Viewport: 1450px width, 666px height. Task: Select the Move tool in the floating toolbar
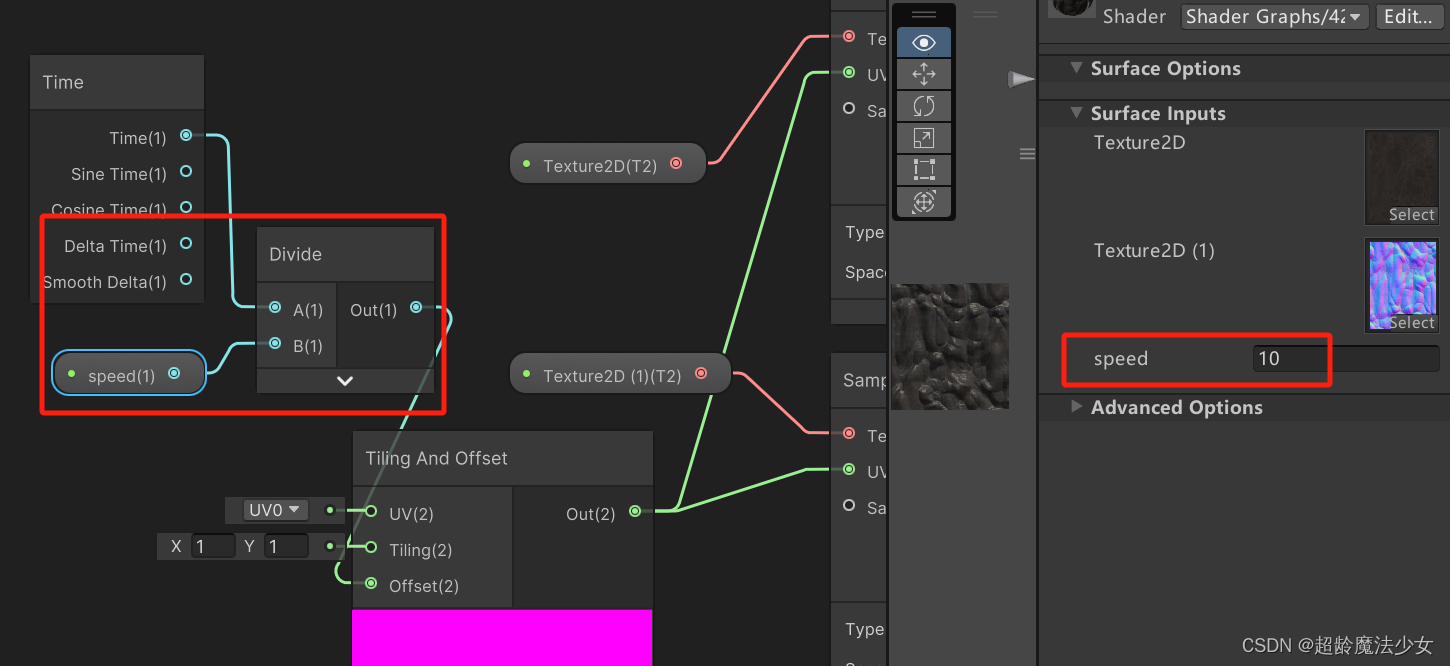pyautogui.click(x=922, y=73)
